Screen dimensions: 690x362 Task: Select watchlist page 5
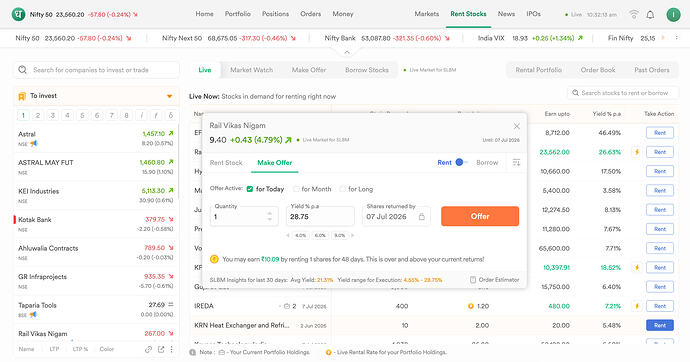[82, 115]
